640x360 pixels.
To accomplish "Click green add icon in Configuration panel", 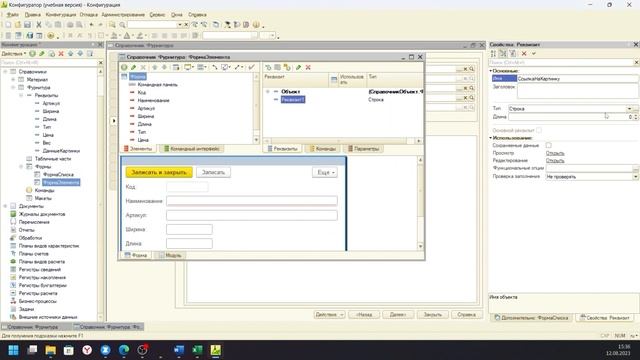I will tap(32, 53).
